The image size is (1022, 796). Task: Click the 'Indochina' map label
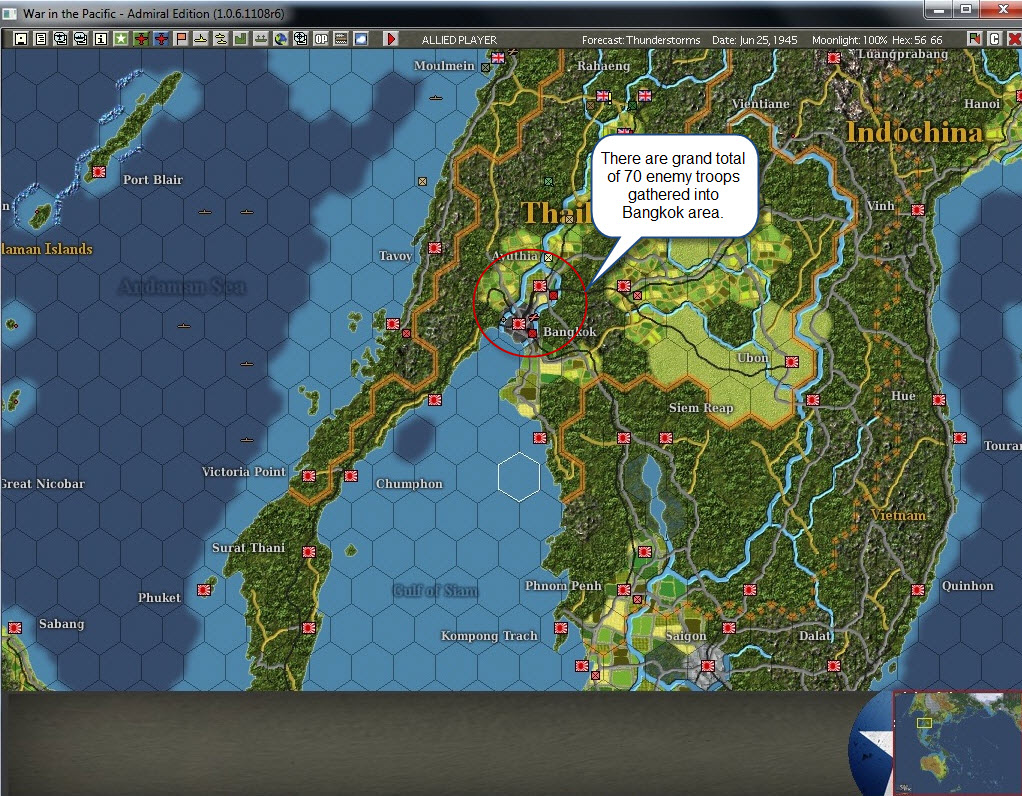[x=914, y=132]
